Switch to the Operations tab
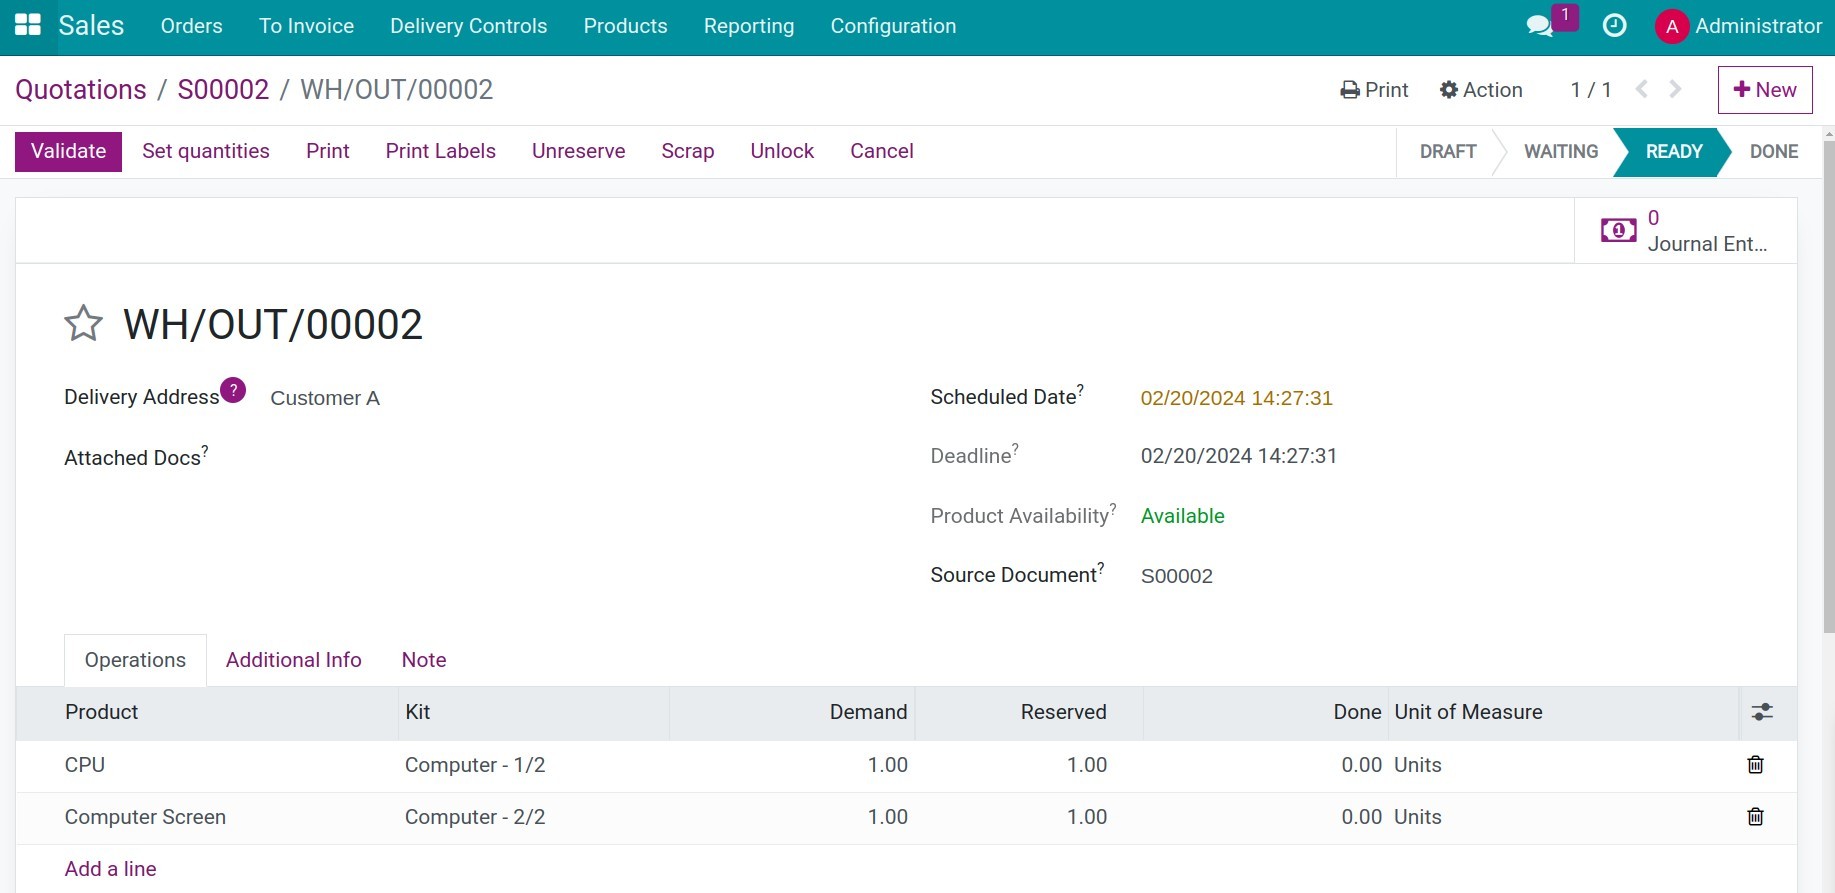Image resolution: width=1835 pixels, height=893 pixels. click(135, 660)
